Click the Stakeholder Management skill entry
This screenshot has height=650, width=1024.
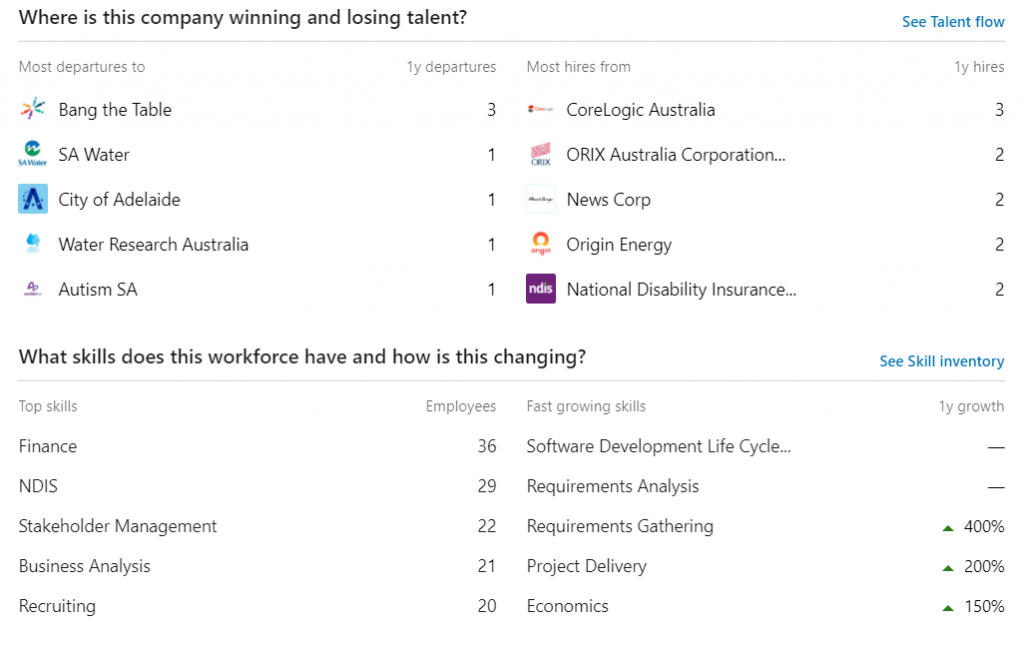coord(118,527)
